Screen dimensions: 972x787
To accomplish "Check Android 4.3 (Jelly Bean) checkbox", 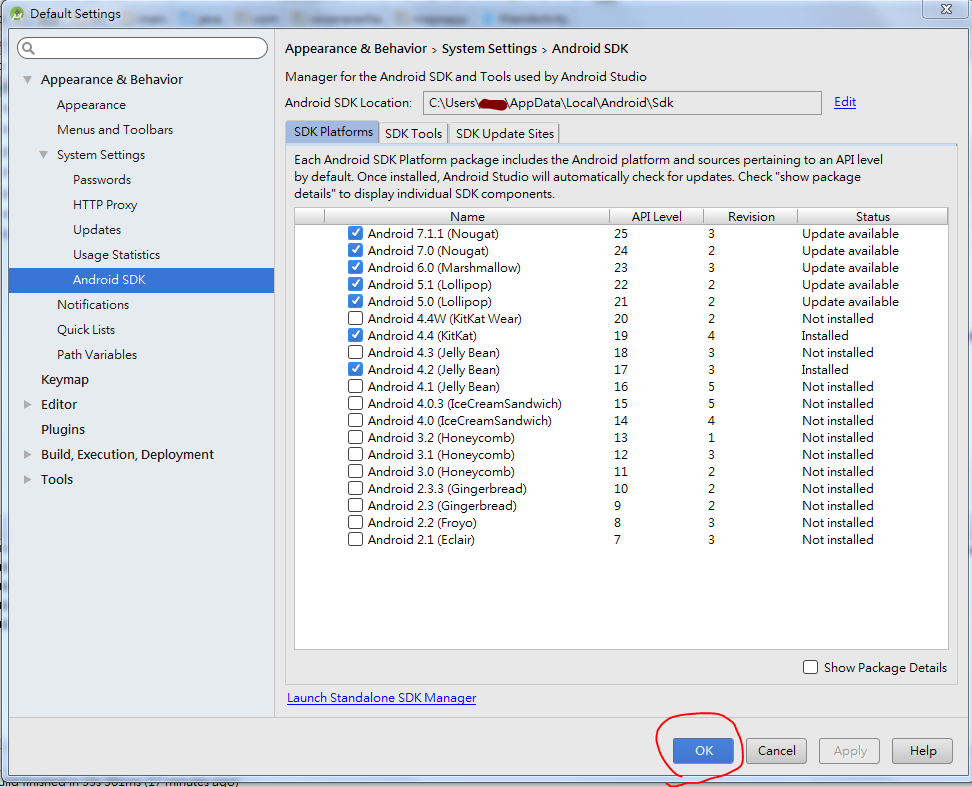I will [x=355, y=352].
